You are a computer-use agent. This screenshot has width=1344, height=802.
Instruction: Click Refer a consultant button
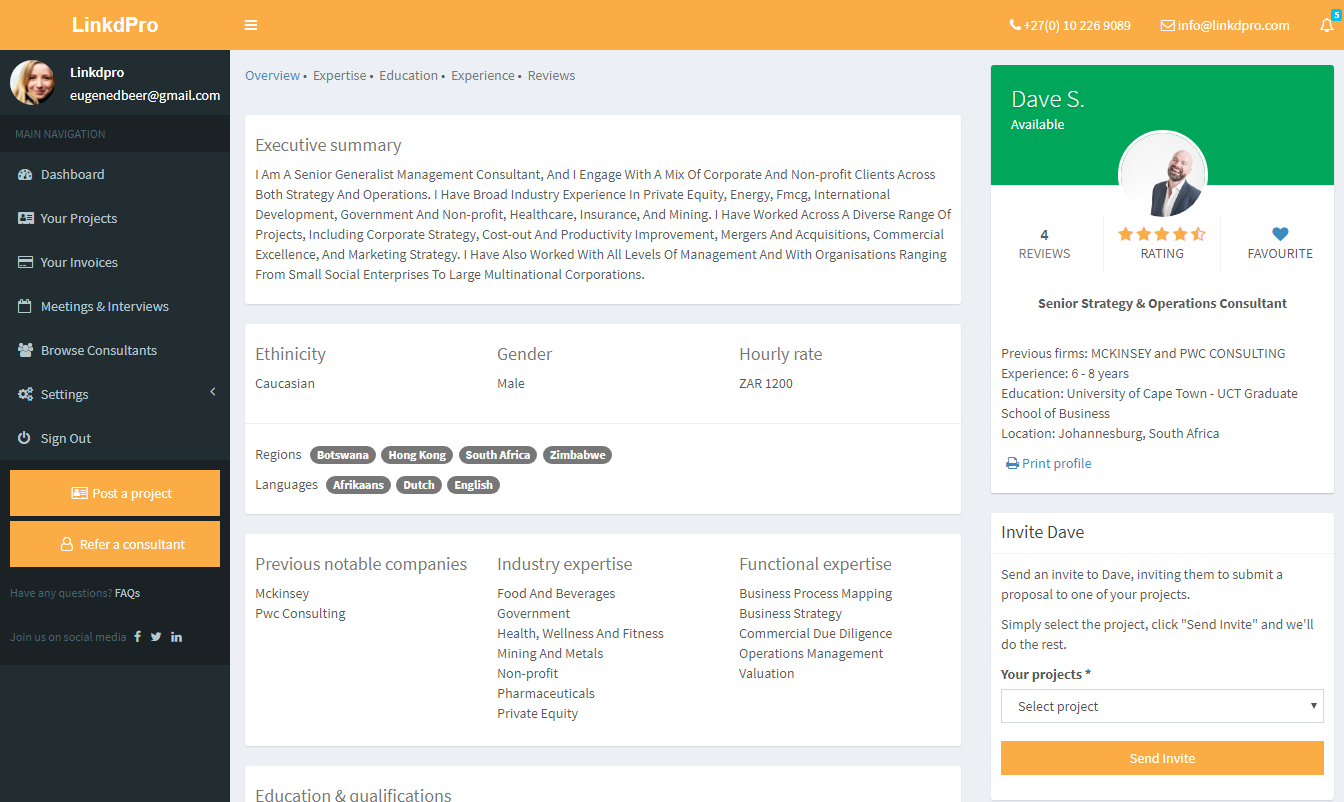(x=115, y=544)
